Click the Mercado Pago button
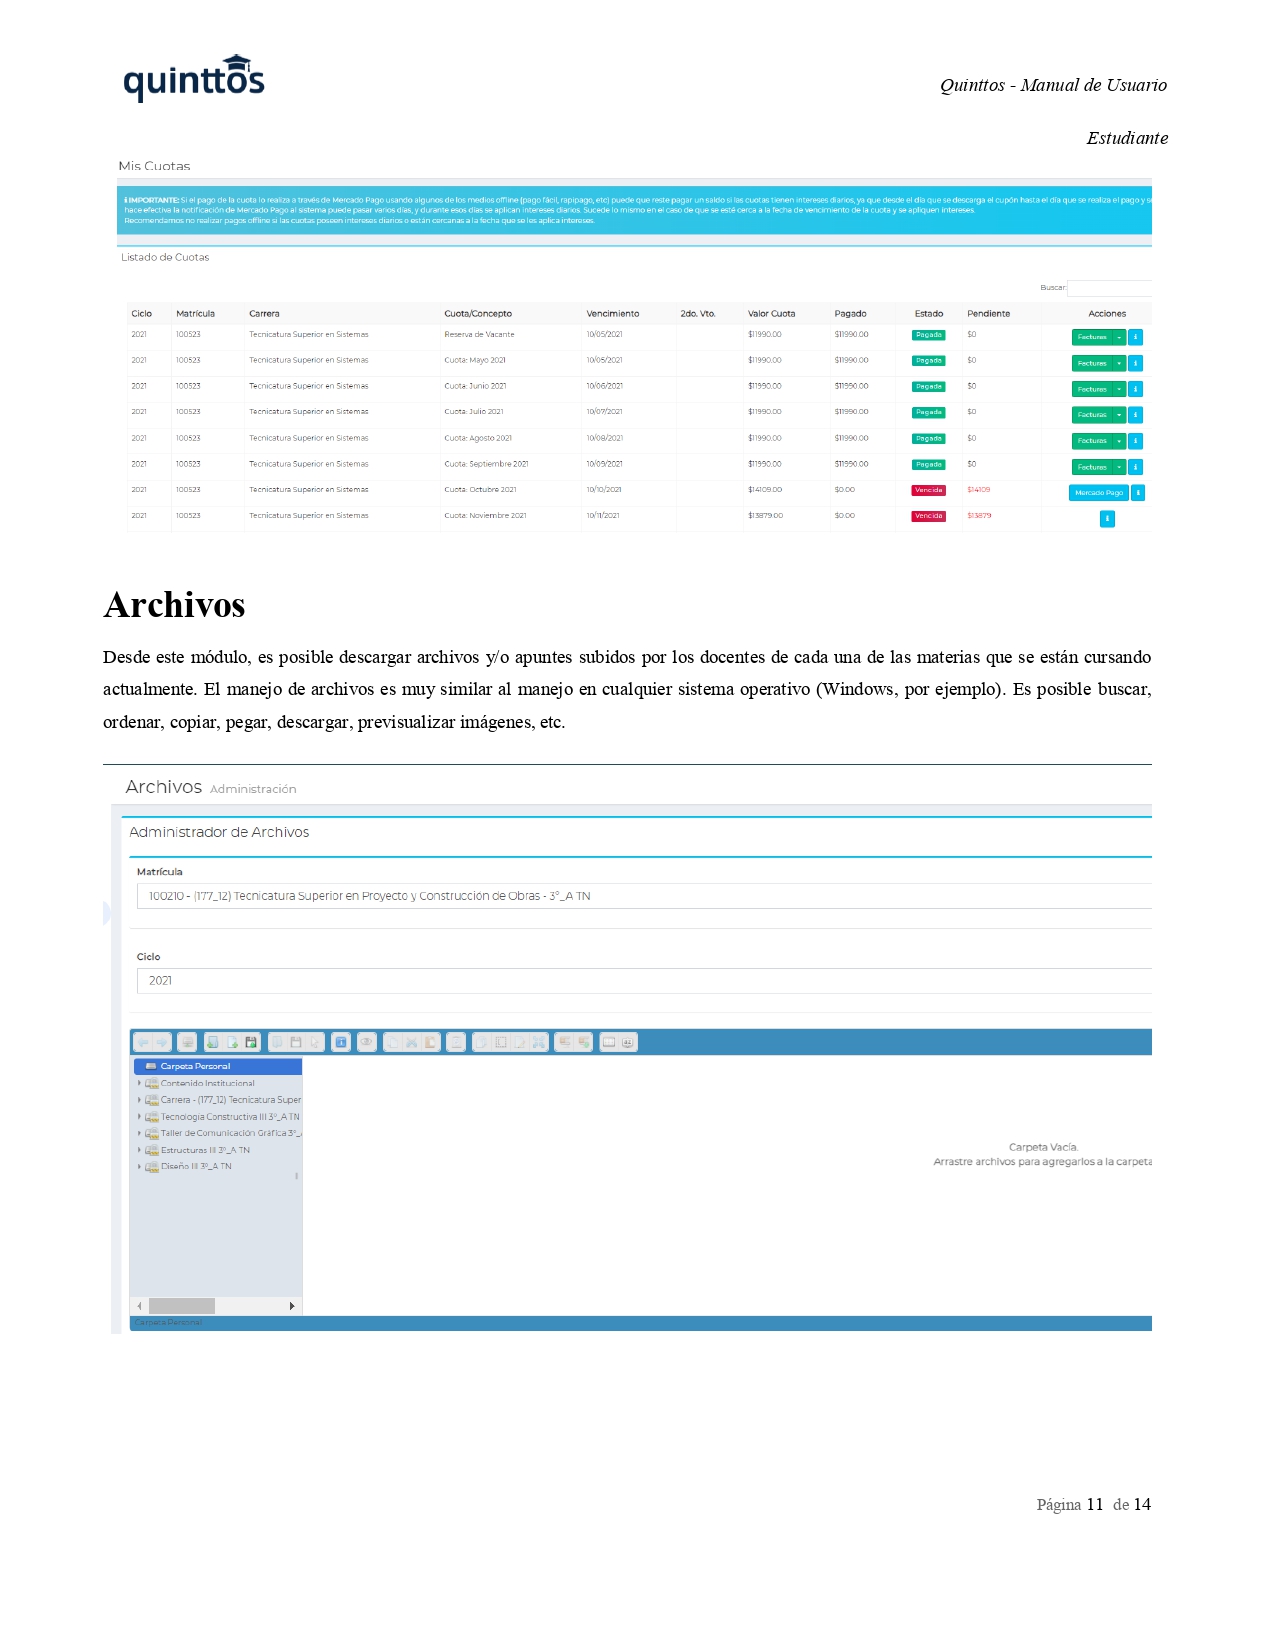 [x=1098, y=492]
